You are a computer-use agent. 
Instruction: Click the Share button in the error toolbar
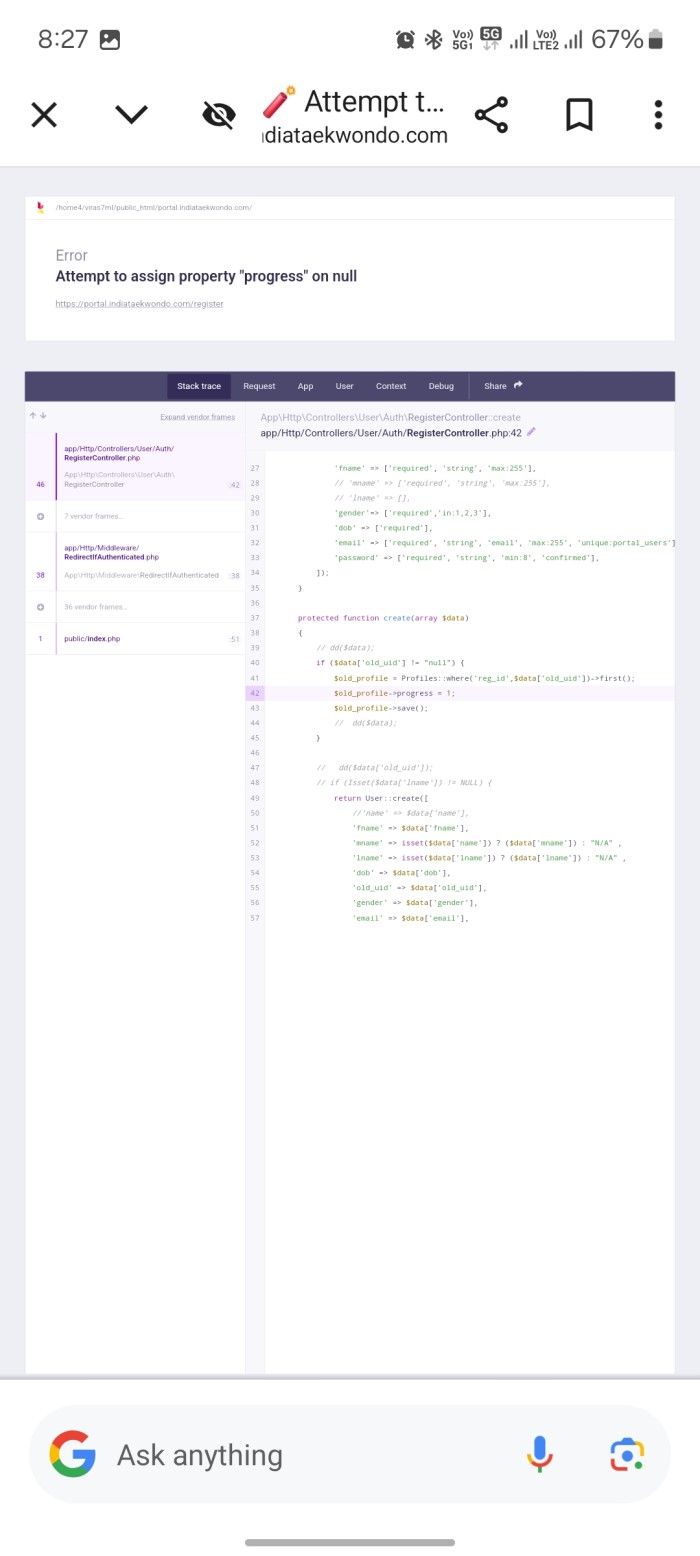[x=503, y=386]
